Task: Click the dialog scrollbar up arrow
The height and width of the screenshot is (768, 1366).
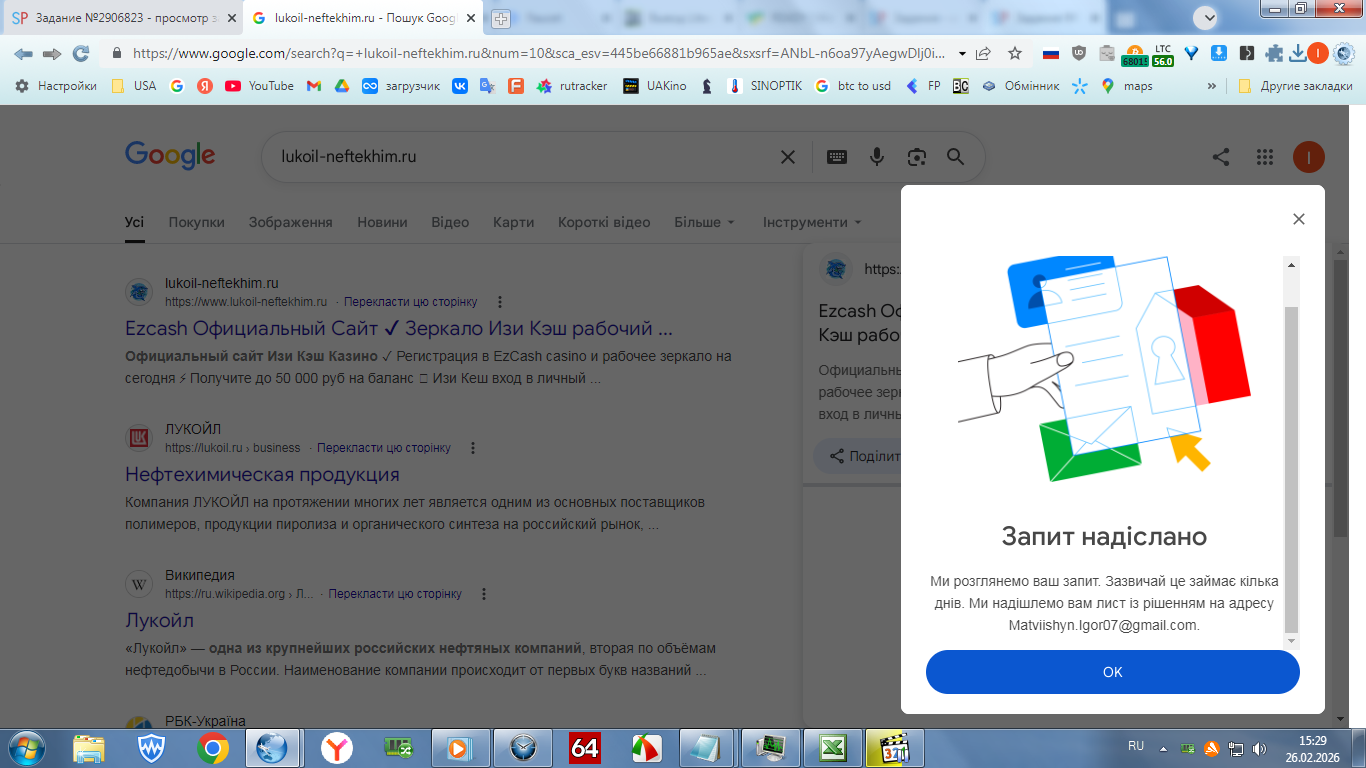Action: click(1292, 265)
